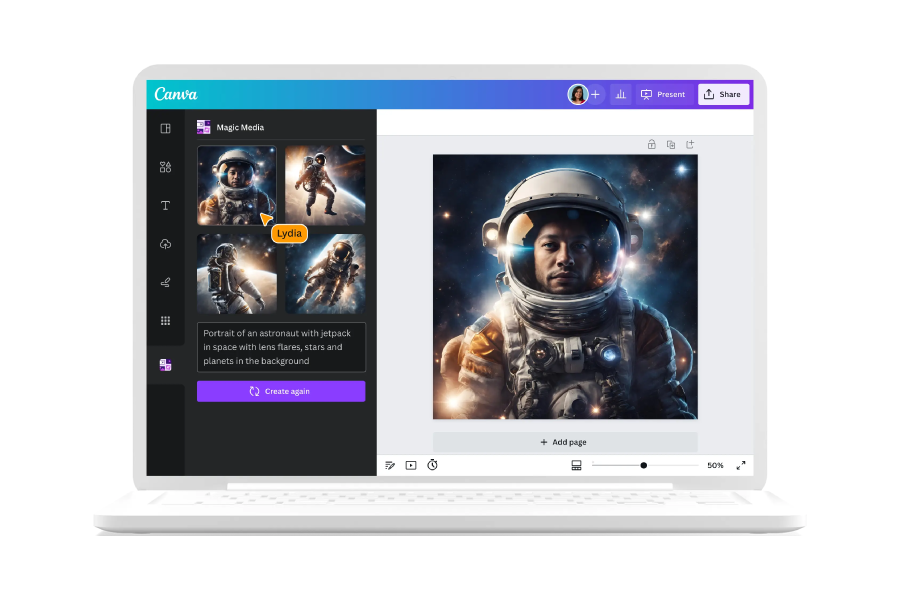This screenshot has width=900, height=600.
Task: Click the user profile avatar
Action: (x=577, y=94)
